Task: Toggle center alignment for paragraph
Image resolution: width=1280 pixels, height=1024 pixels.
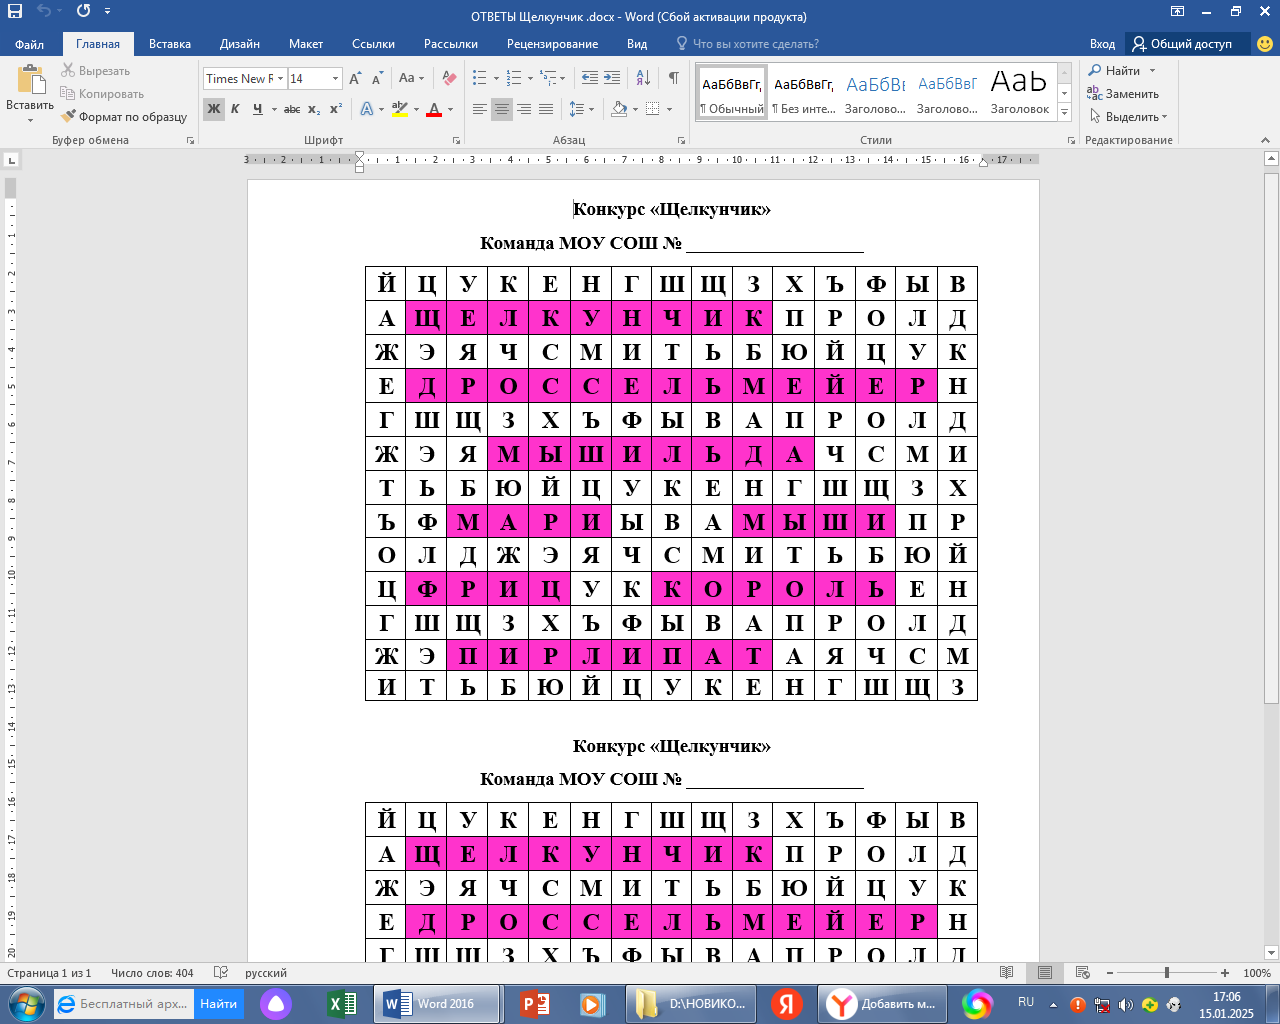Action: 502,109
